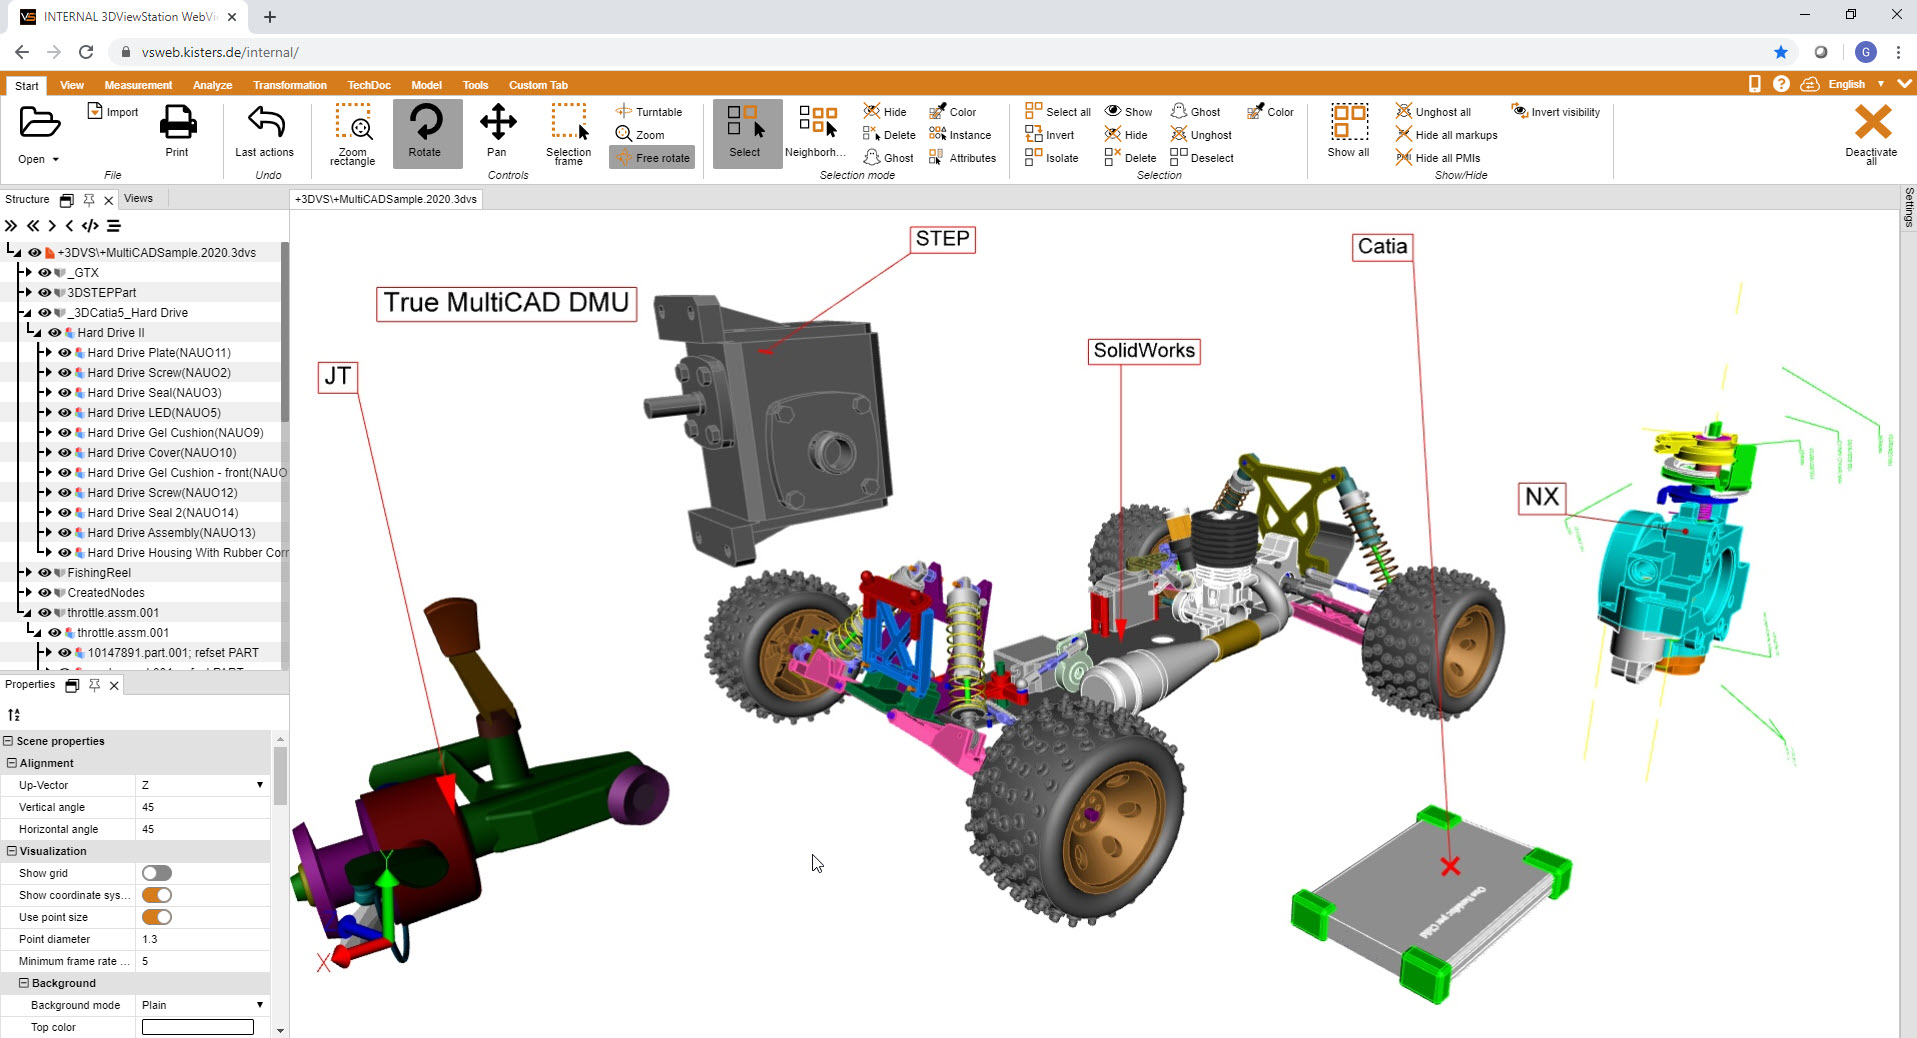Click the Print icon
The height and width of the screenshot is (1038, 1917).
(177, 130)
